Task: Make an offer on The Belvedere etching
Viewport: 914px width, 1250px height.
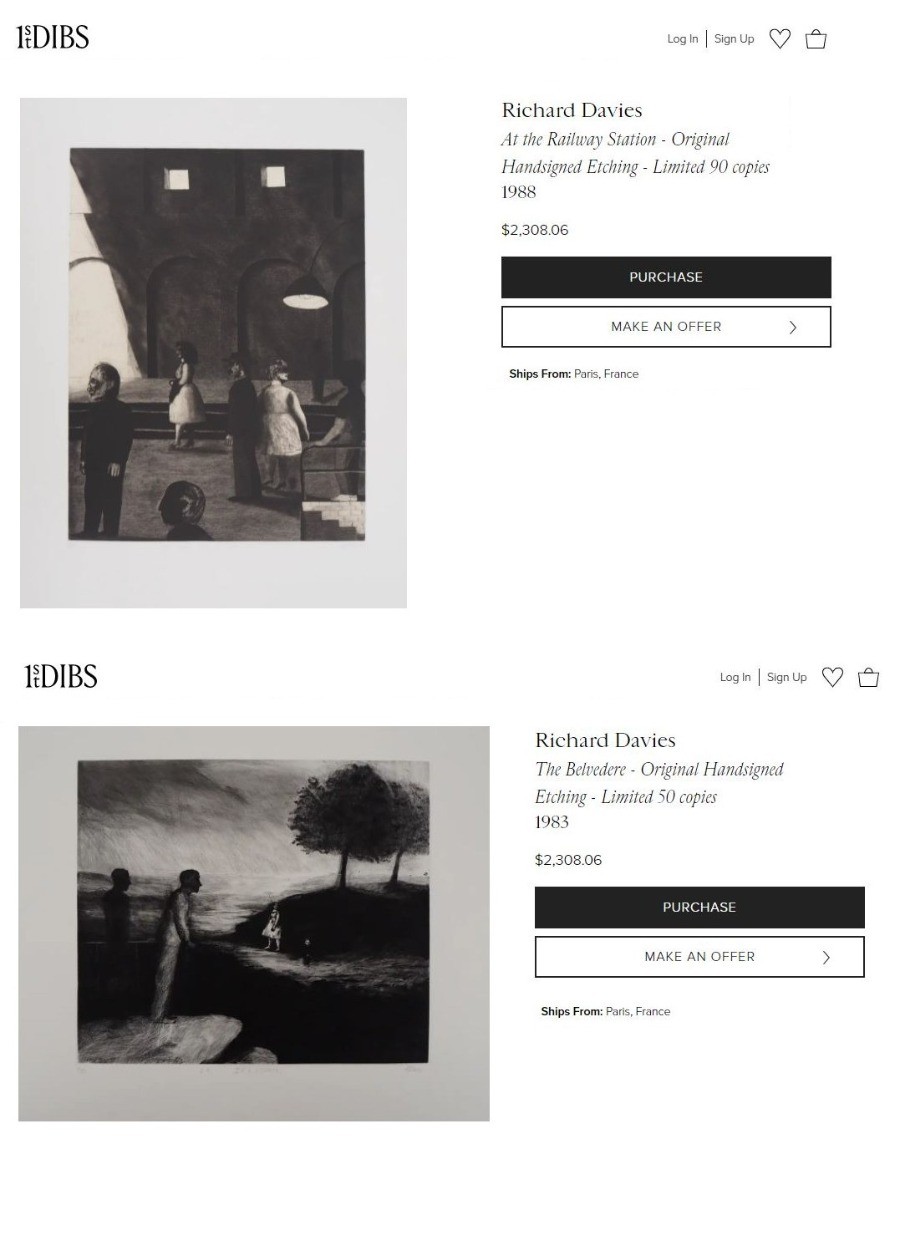Action: 699,957
